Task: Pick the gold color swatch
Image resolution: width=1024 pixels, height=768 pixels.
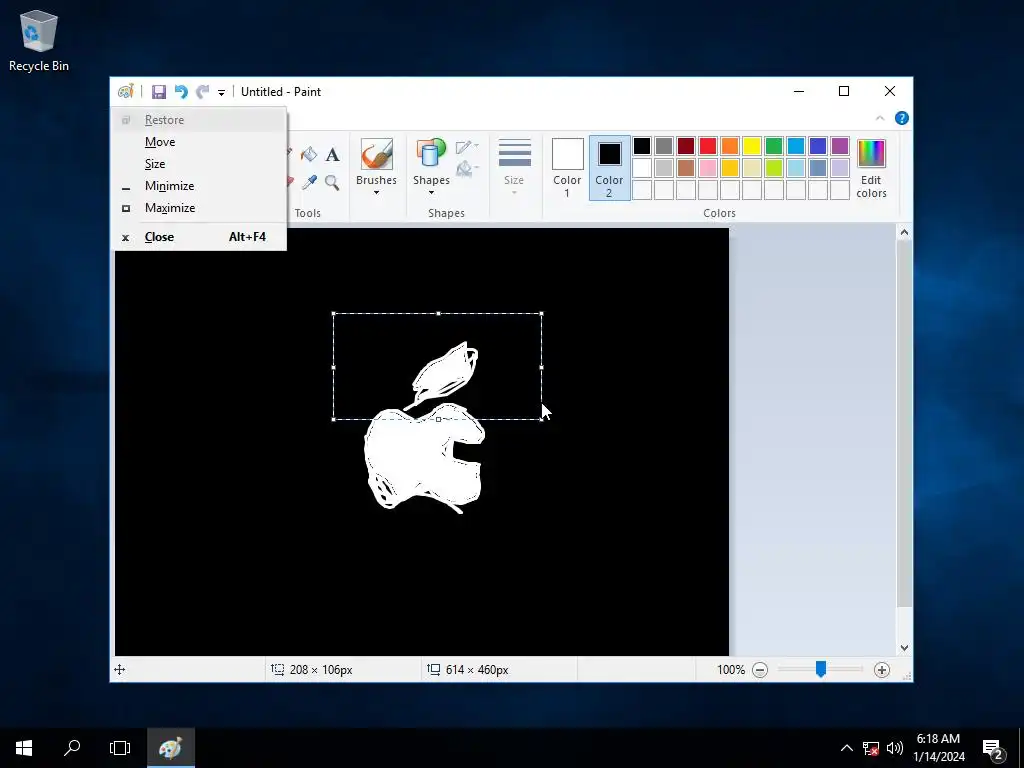Action: [729, 168]
